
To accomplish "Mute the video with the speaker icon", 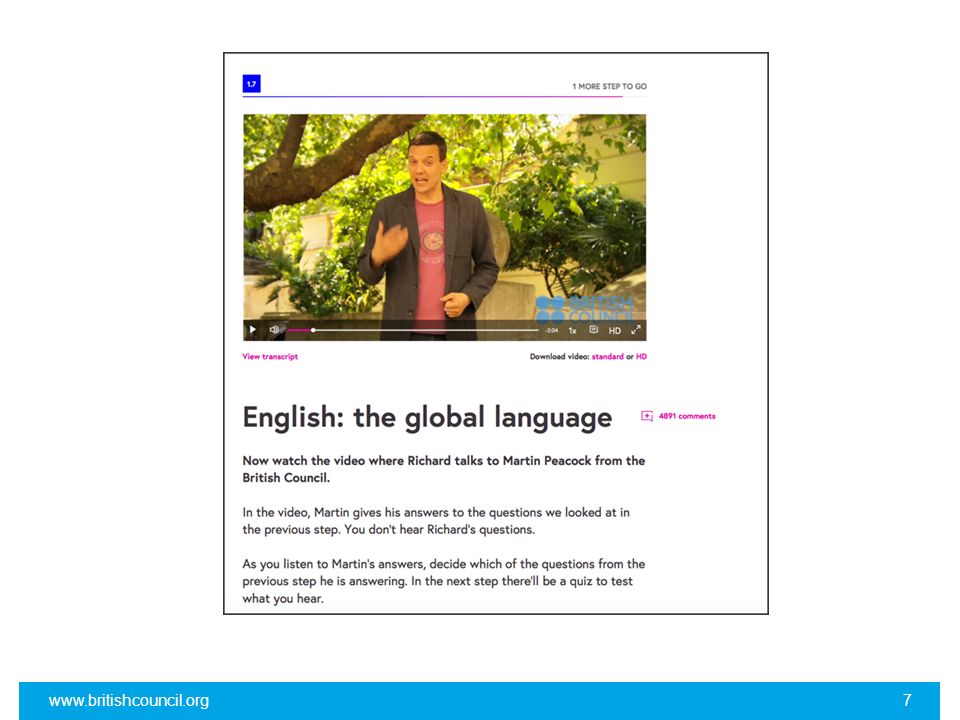I will (x=274, y=329).
